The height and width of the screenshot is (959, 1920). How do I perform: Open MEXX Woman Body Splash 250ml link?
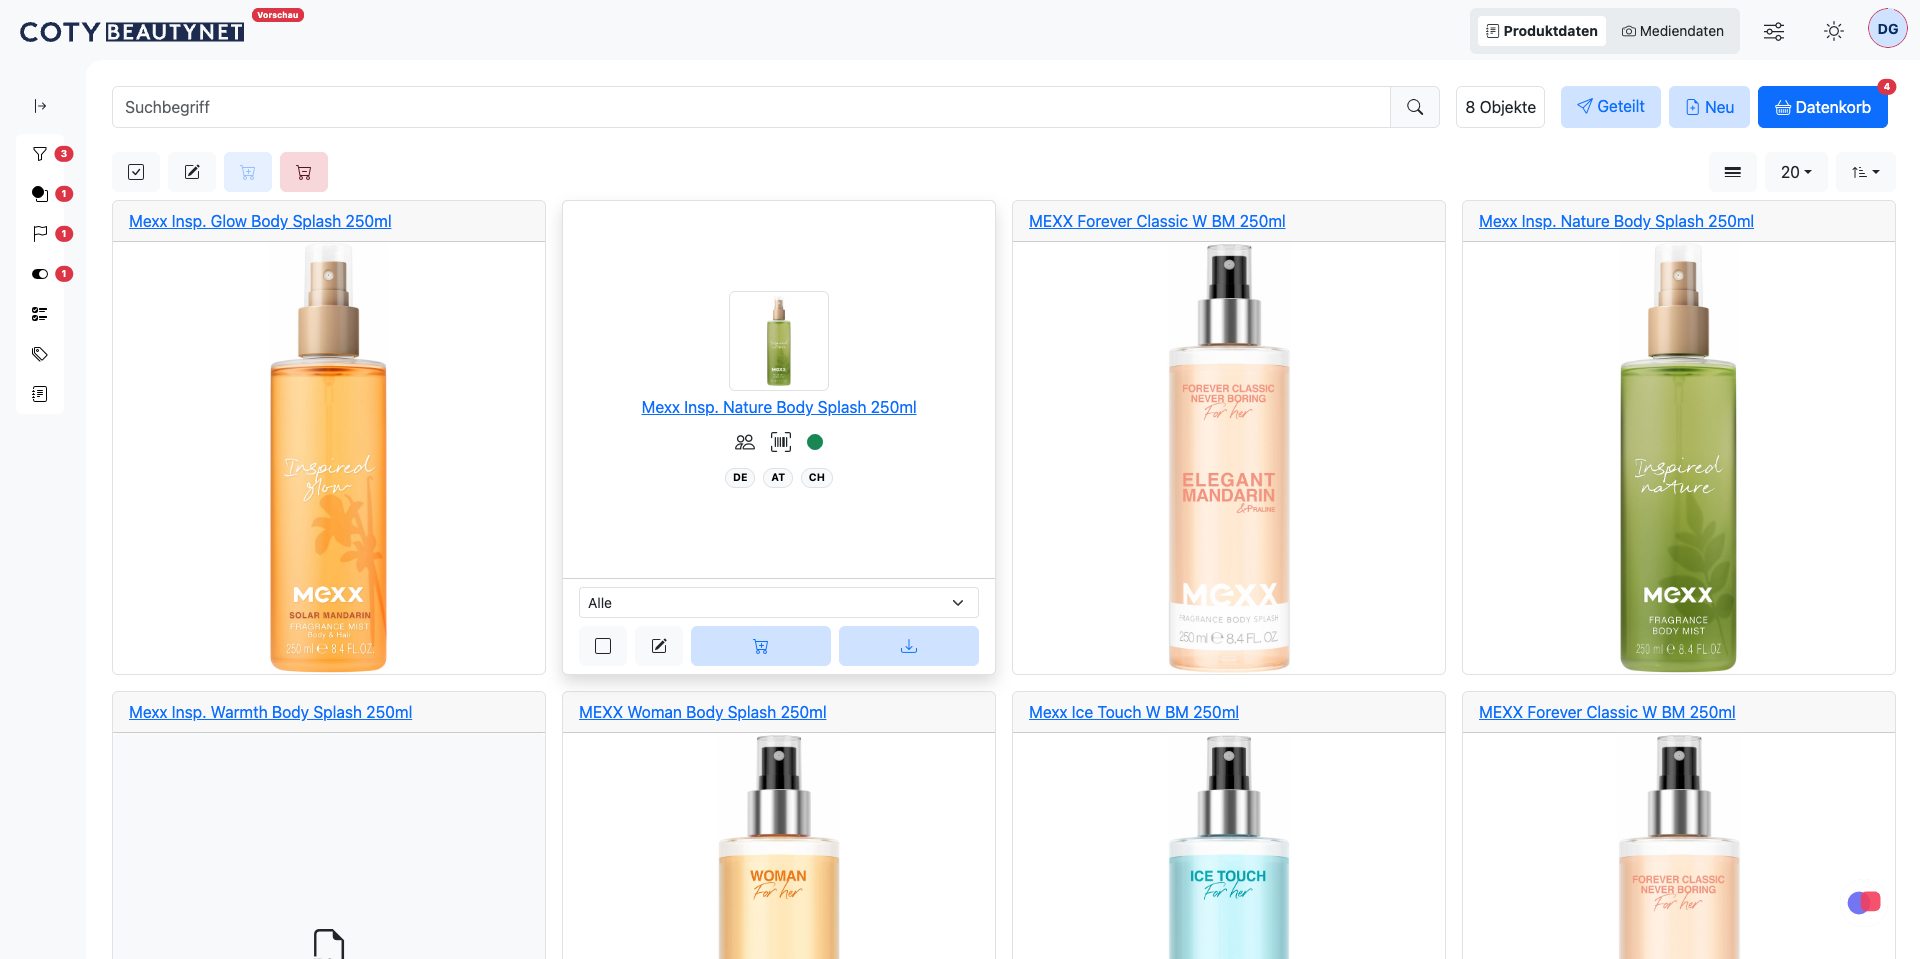pyautogui.click(x=703, y=712)
